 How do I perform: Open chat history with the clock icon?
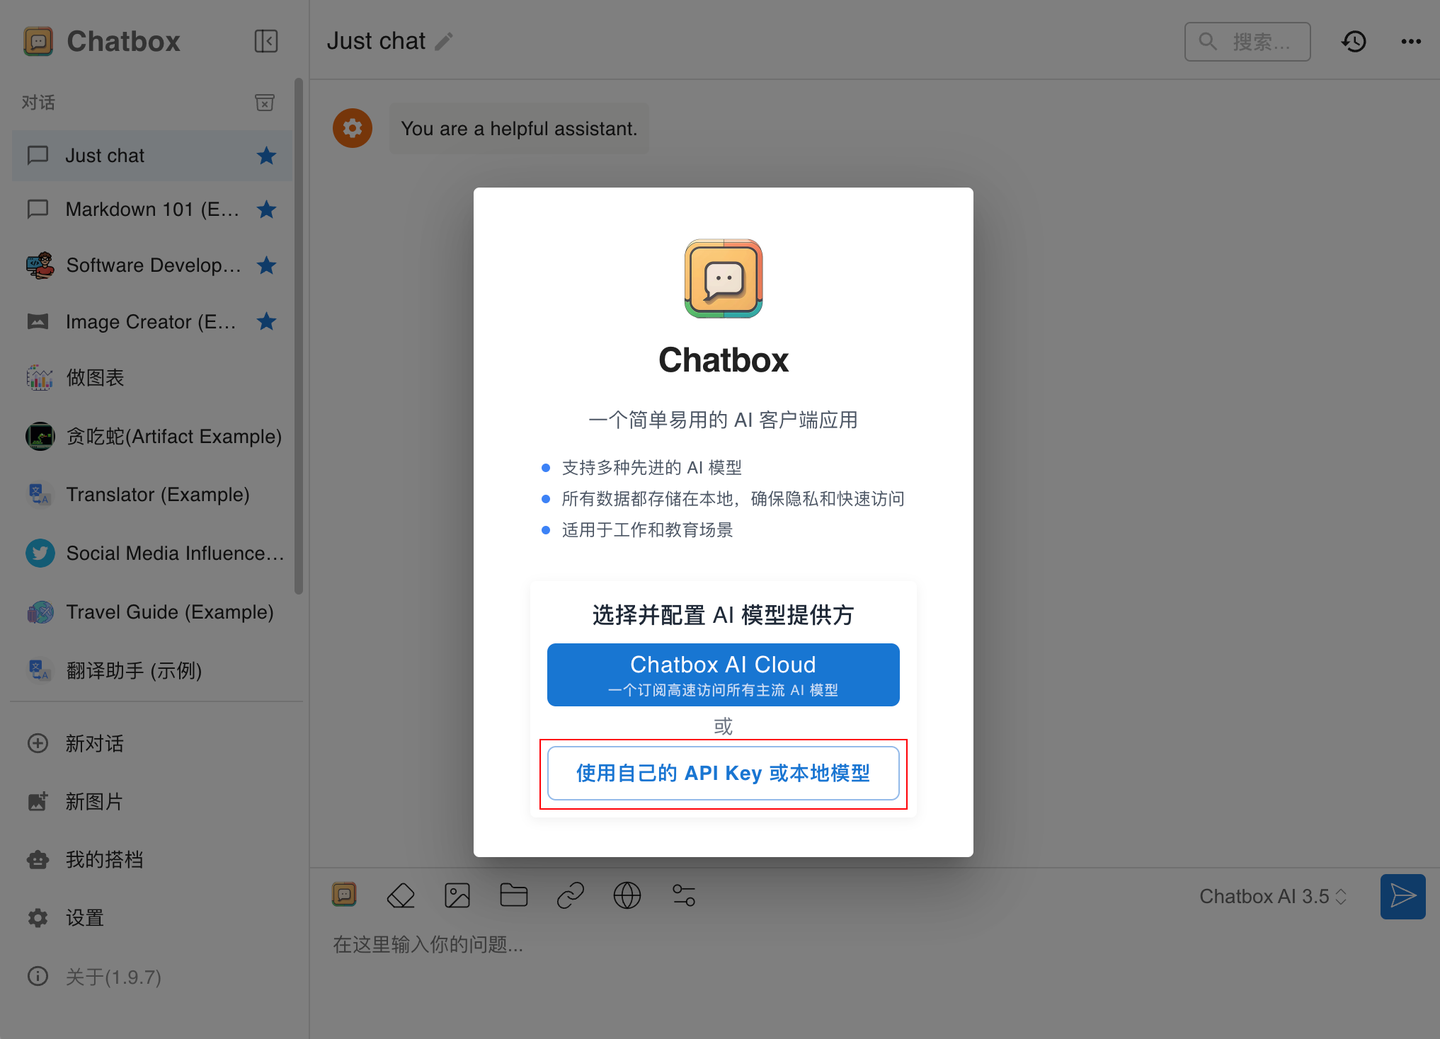1353,41
